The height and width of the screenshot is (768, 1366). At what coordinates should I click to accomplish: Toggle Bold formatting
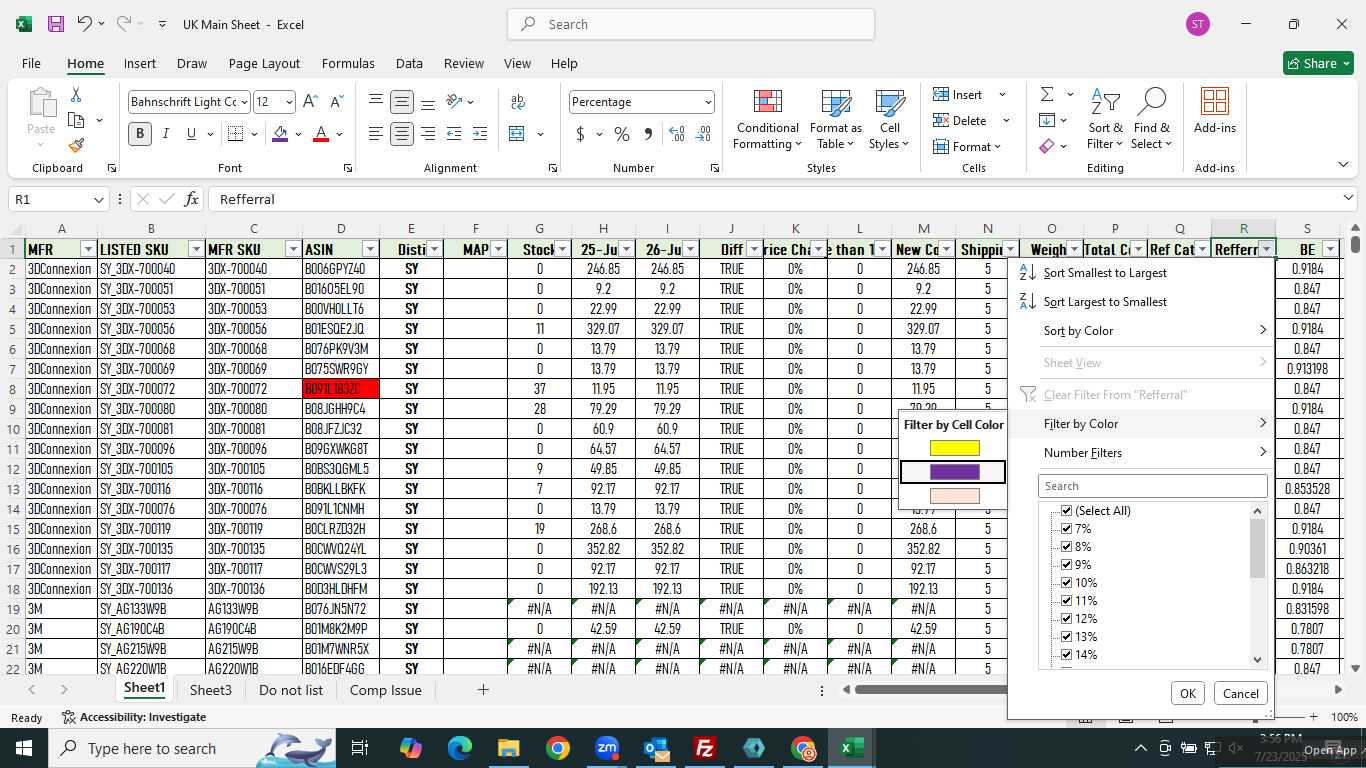click(x=140, y=134)
